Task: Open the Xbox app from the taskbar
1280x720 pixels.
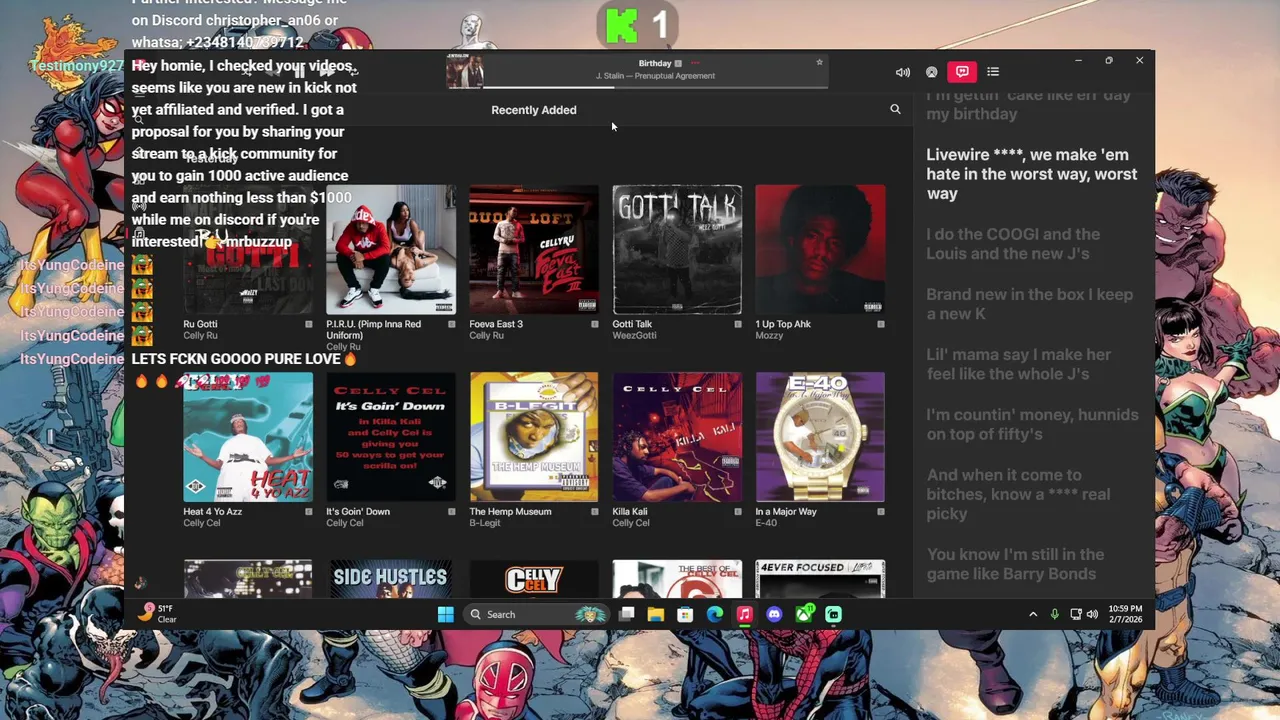Action: [804, 614]
